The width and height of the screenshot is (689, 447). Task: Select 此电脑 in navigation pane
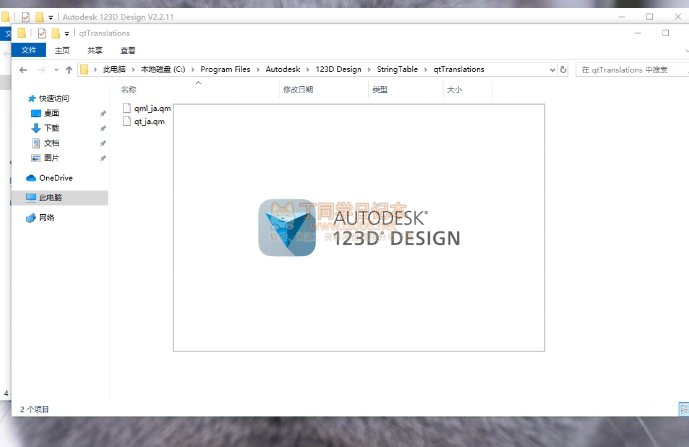tap(60, 198)
